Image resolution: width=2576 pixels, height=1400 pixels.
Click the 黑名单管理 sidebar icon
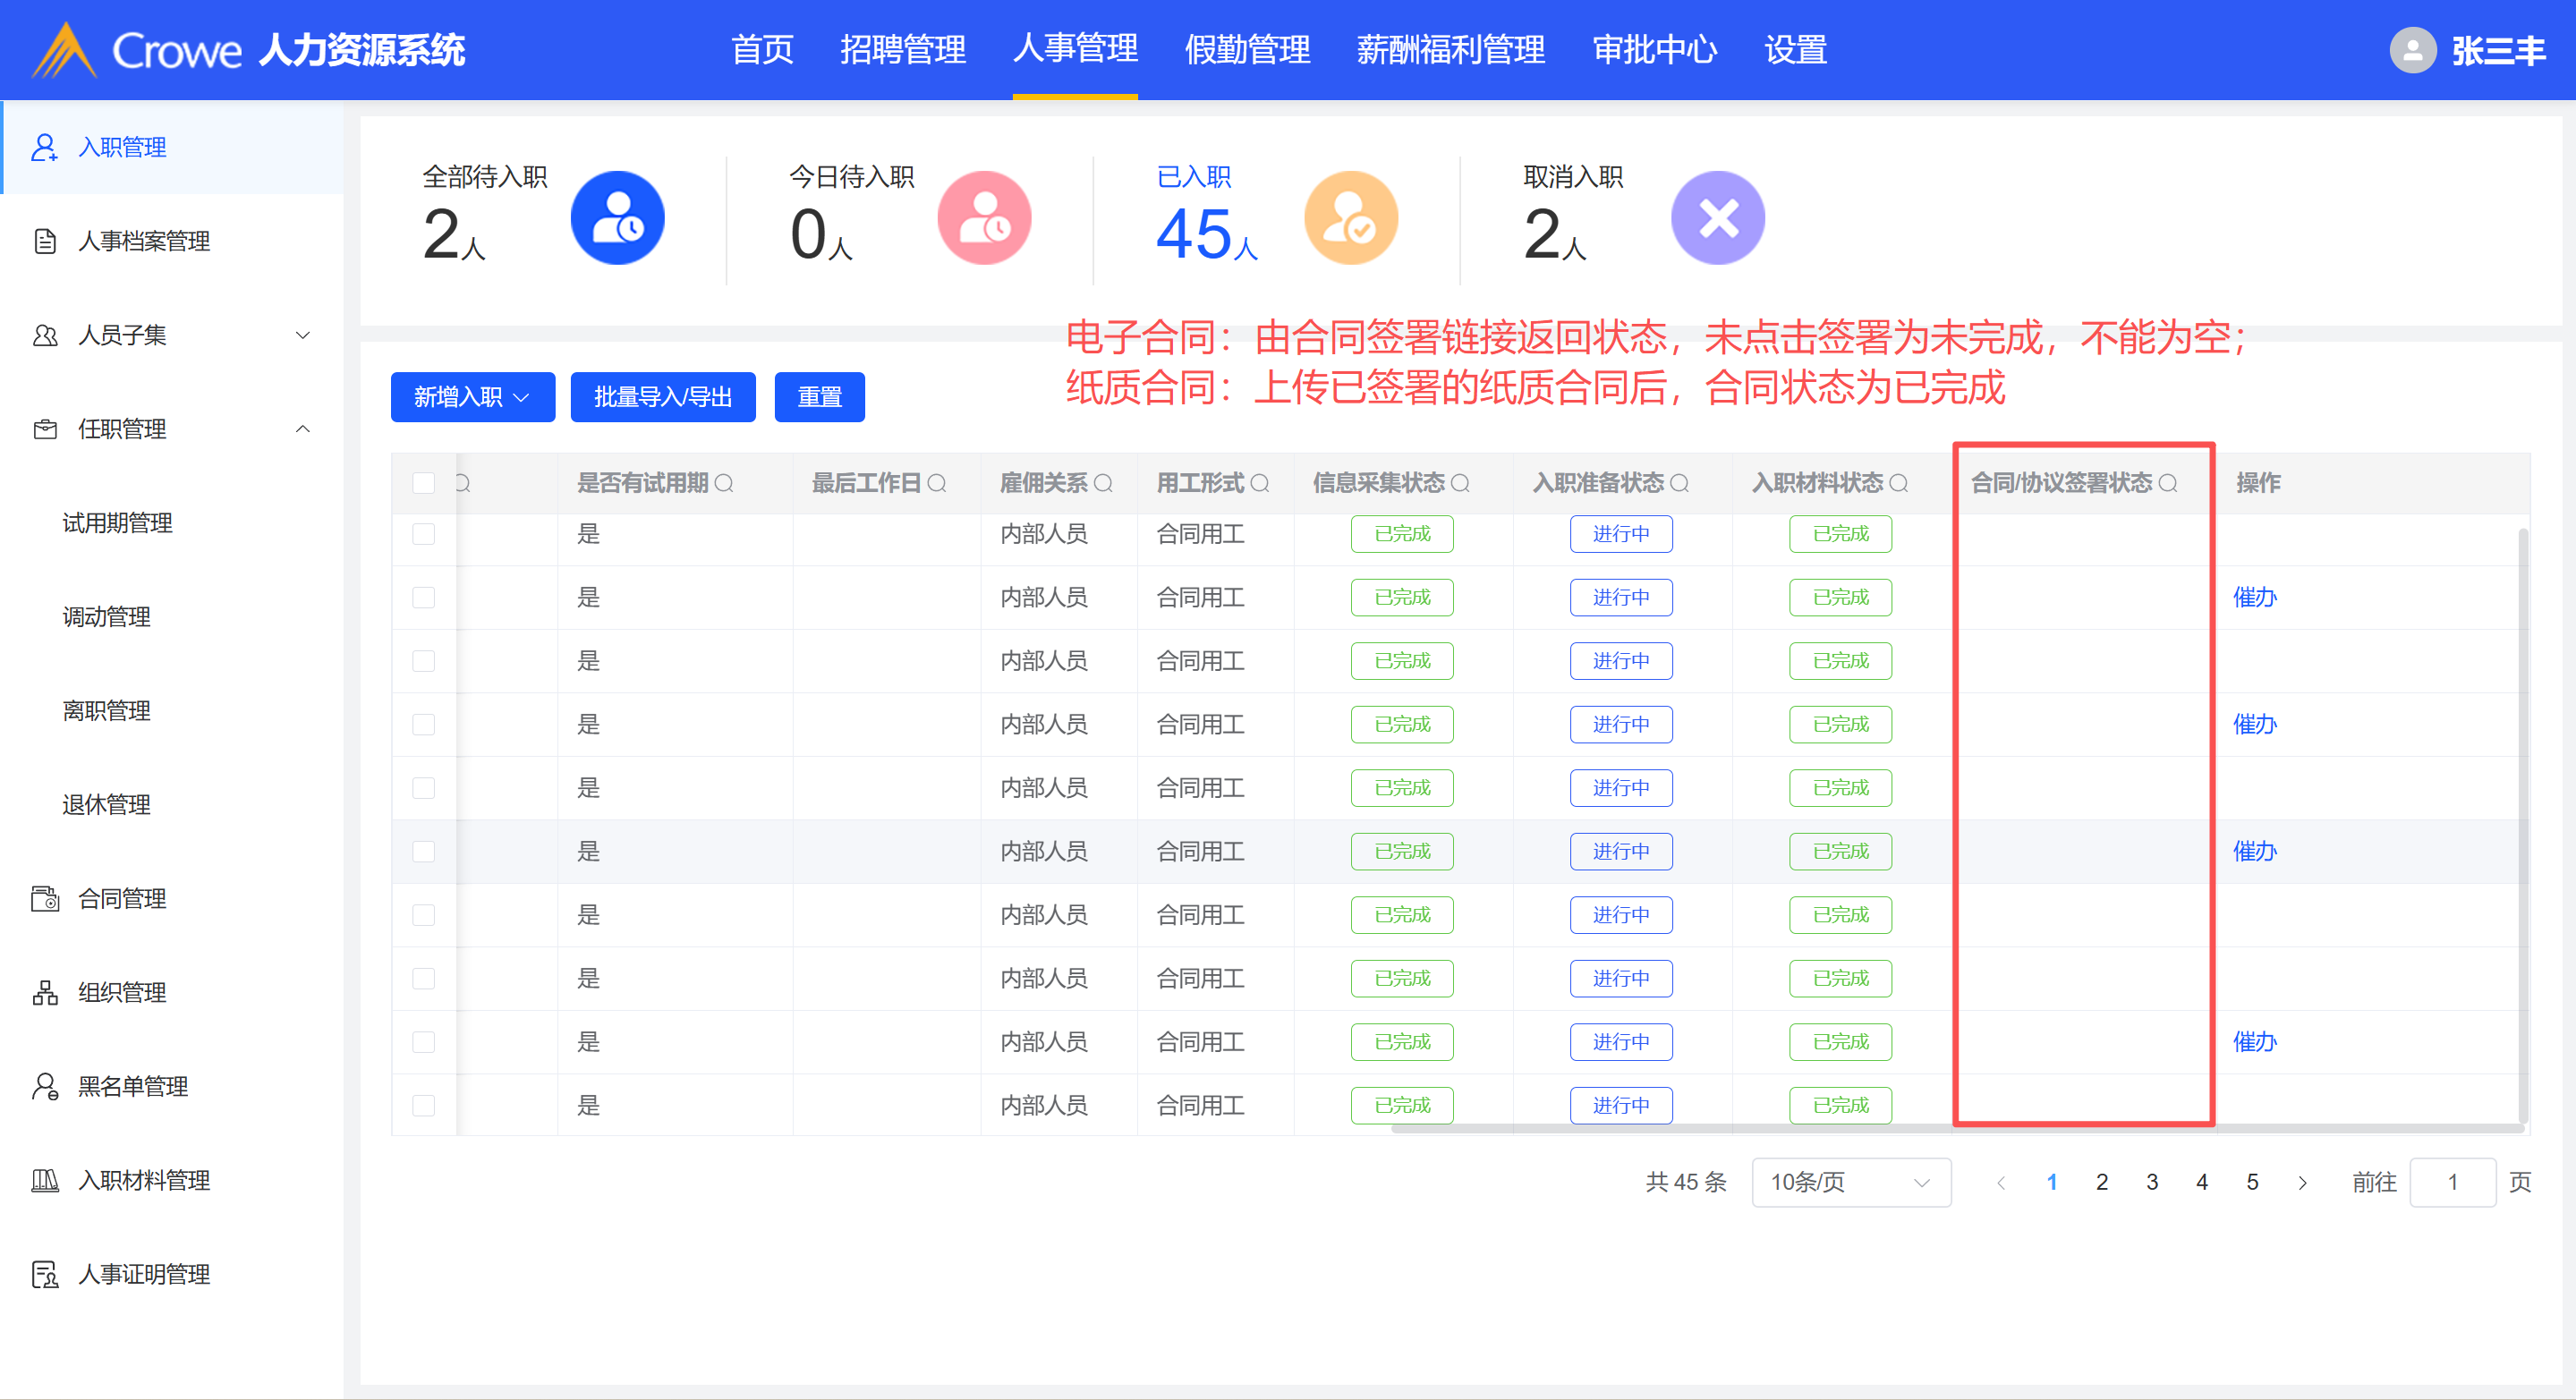(44, 1087)
